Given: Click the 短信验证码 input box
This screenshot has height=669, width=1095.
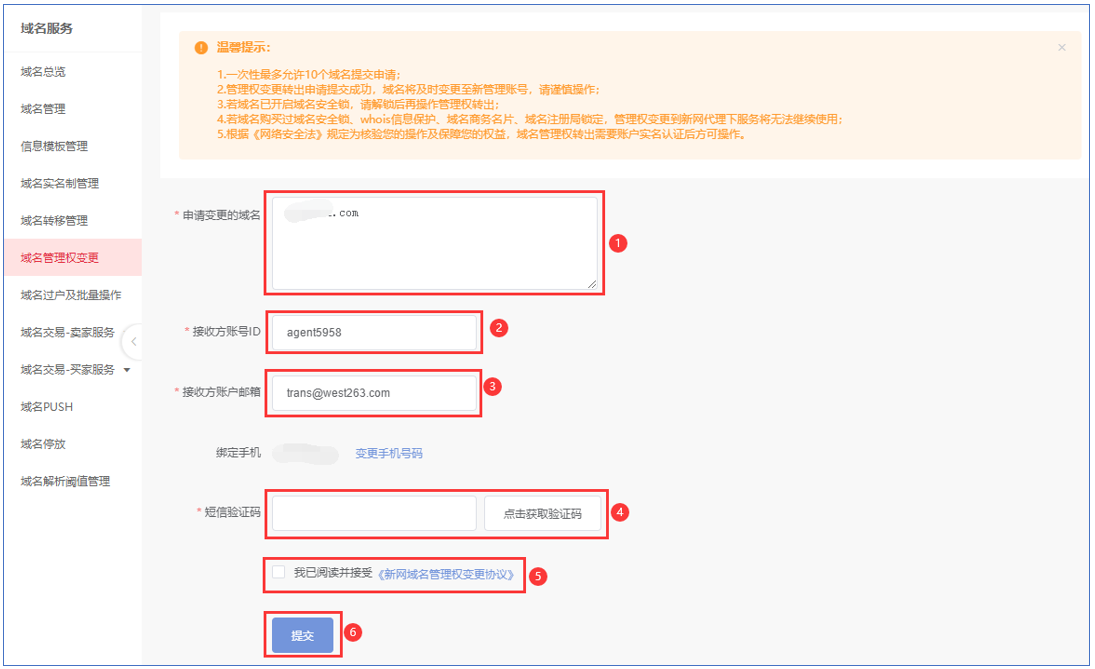Looking at the screenshot, I should (x=374, y=514).
